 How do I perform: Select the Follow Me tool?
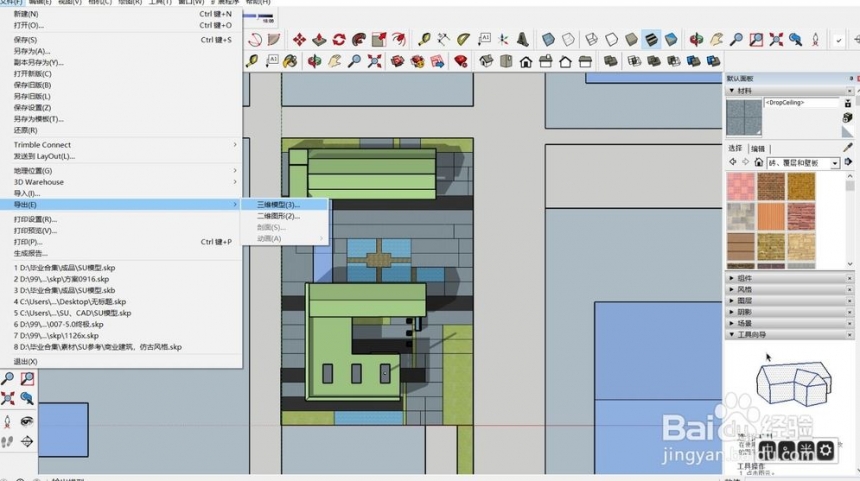pyautogui.click(x=359, y=39)
